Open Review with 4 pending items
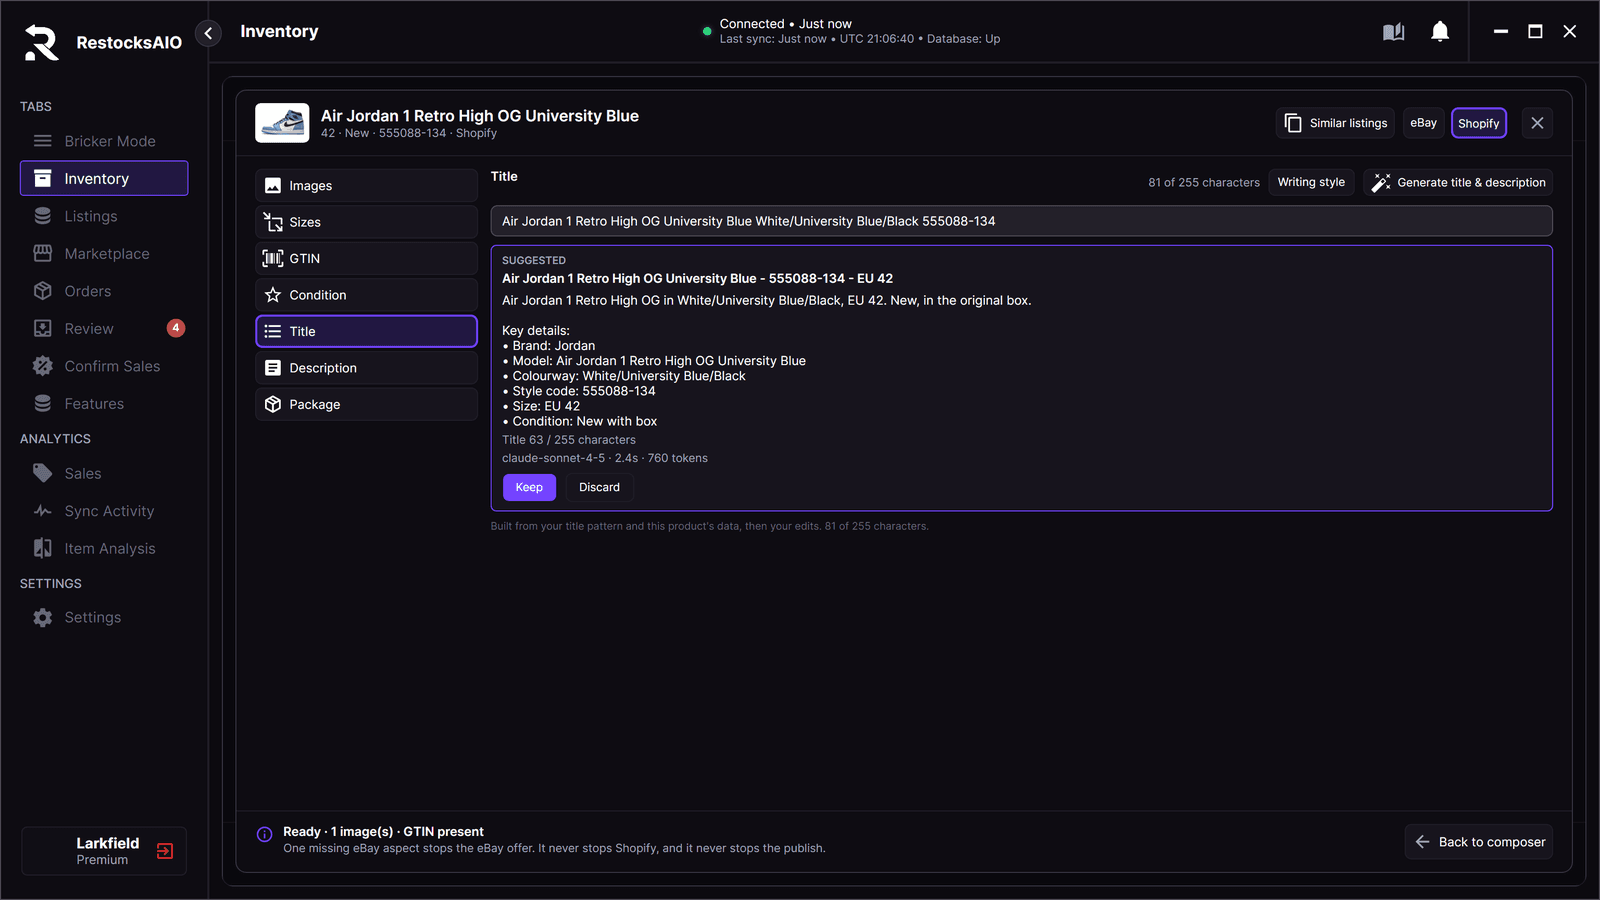 pos(104,328)
